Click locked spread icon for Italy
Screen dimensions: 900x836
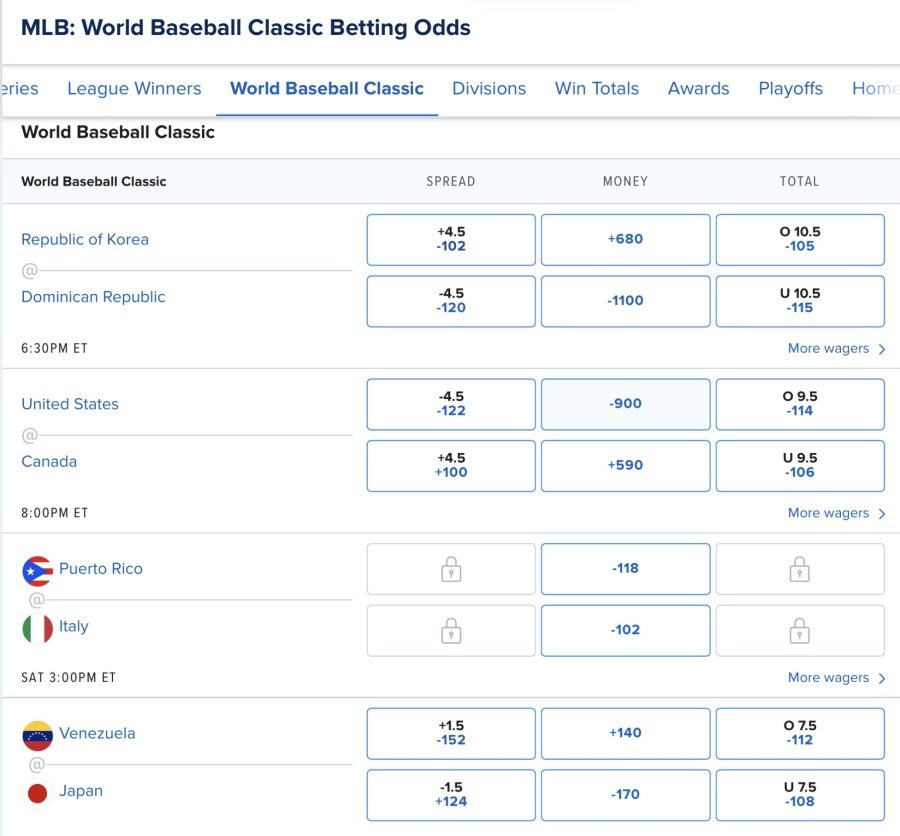451,630
